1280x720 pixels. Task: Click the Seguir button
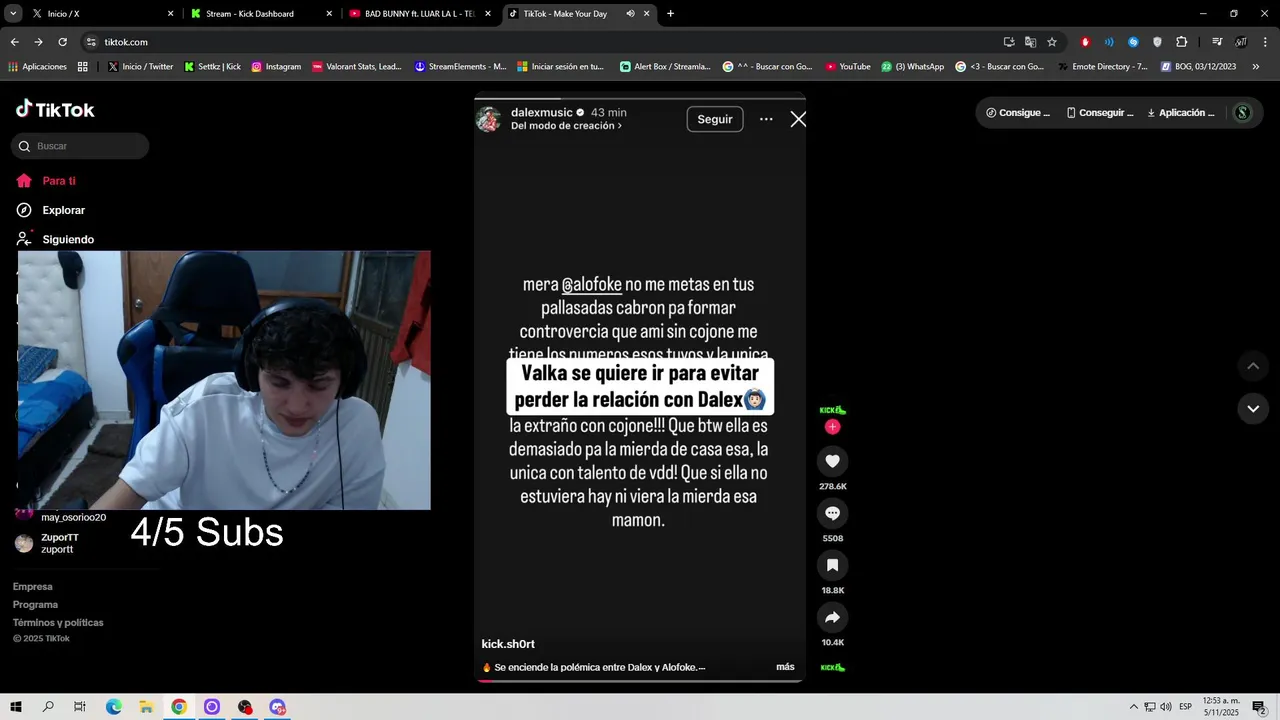coord(715,119)
